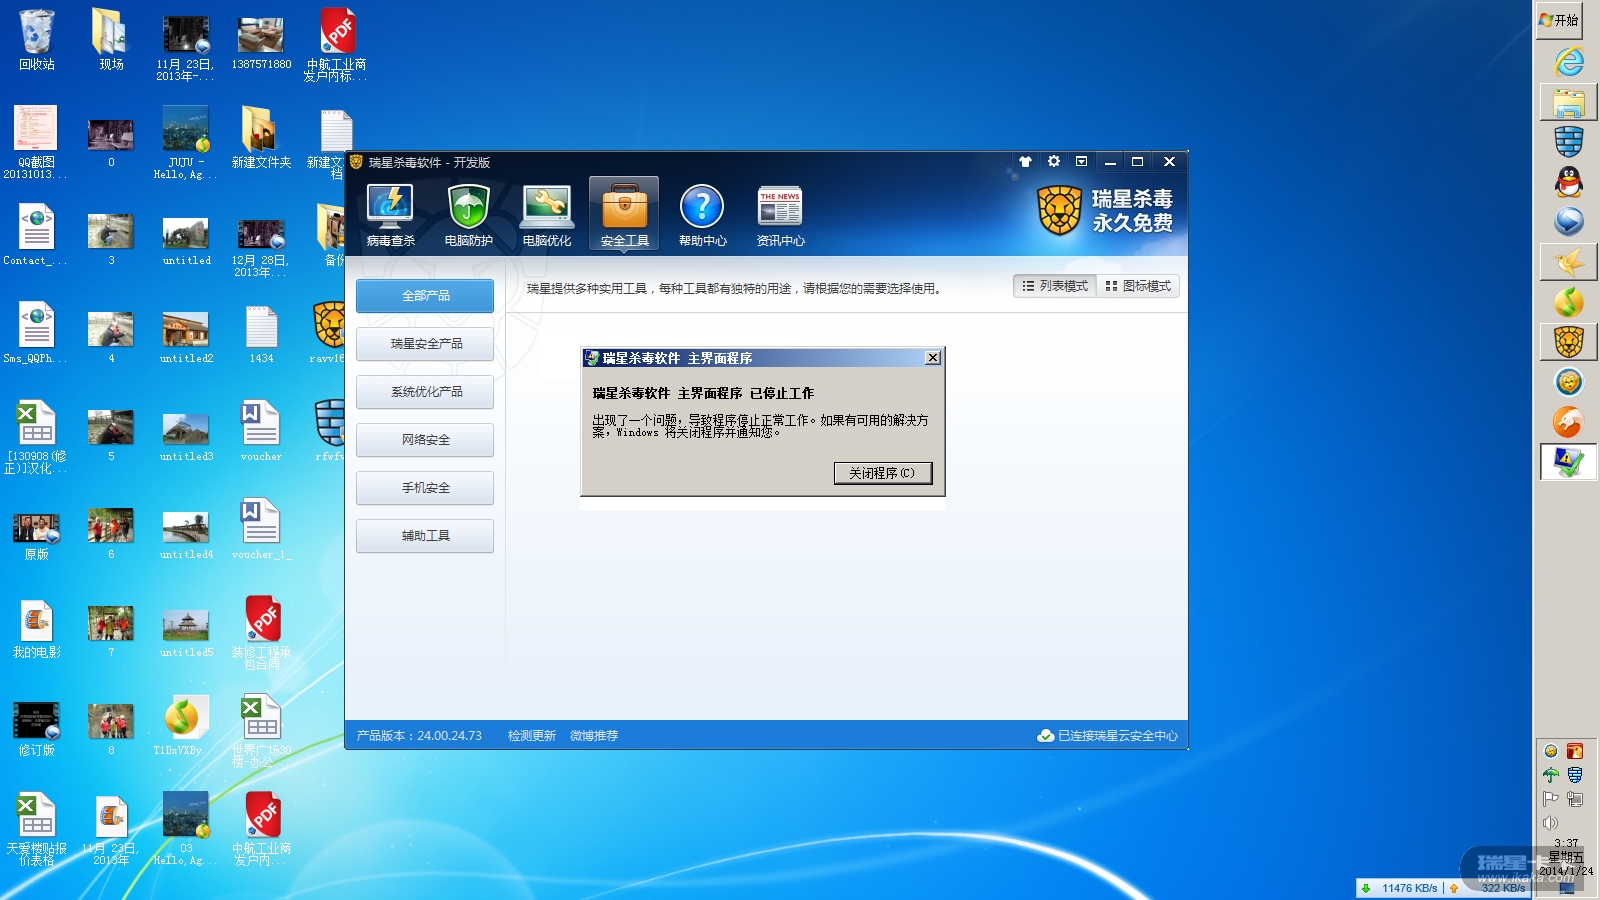Viewport: 1600px width, 900px height.
Task: Open the orange leopard browser taskbar icon
Action: 1569,422
